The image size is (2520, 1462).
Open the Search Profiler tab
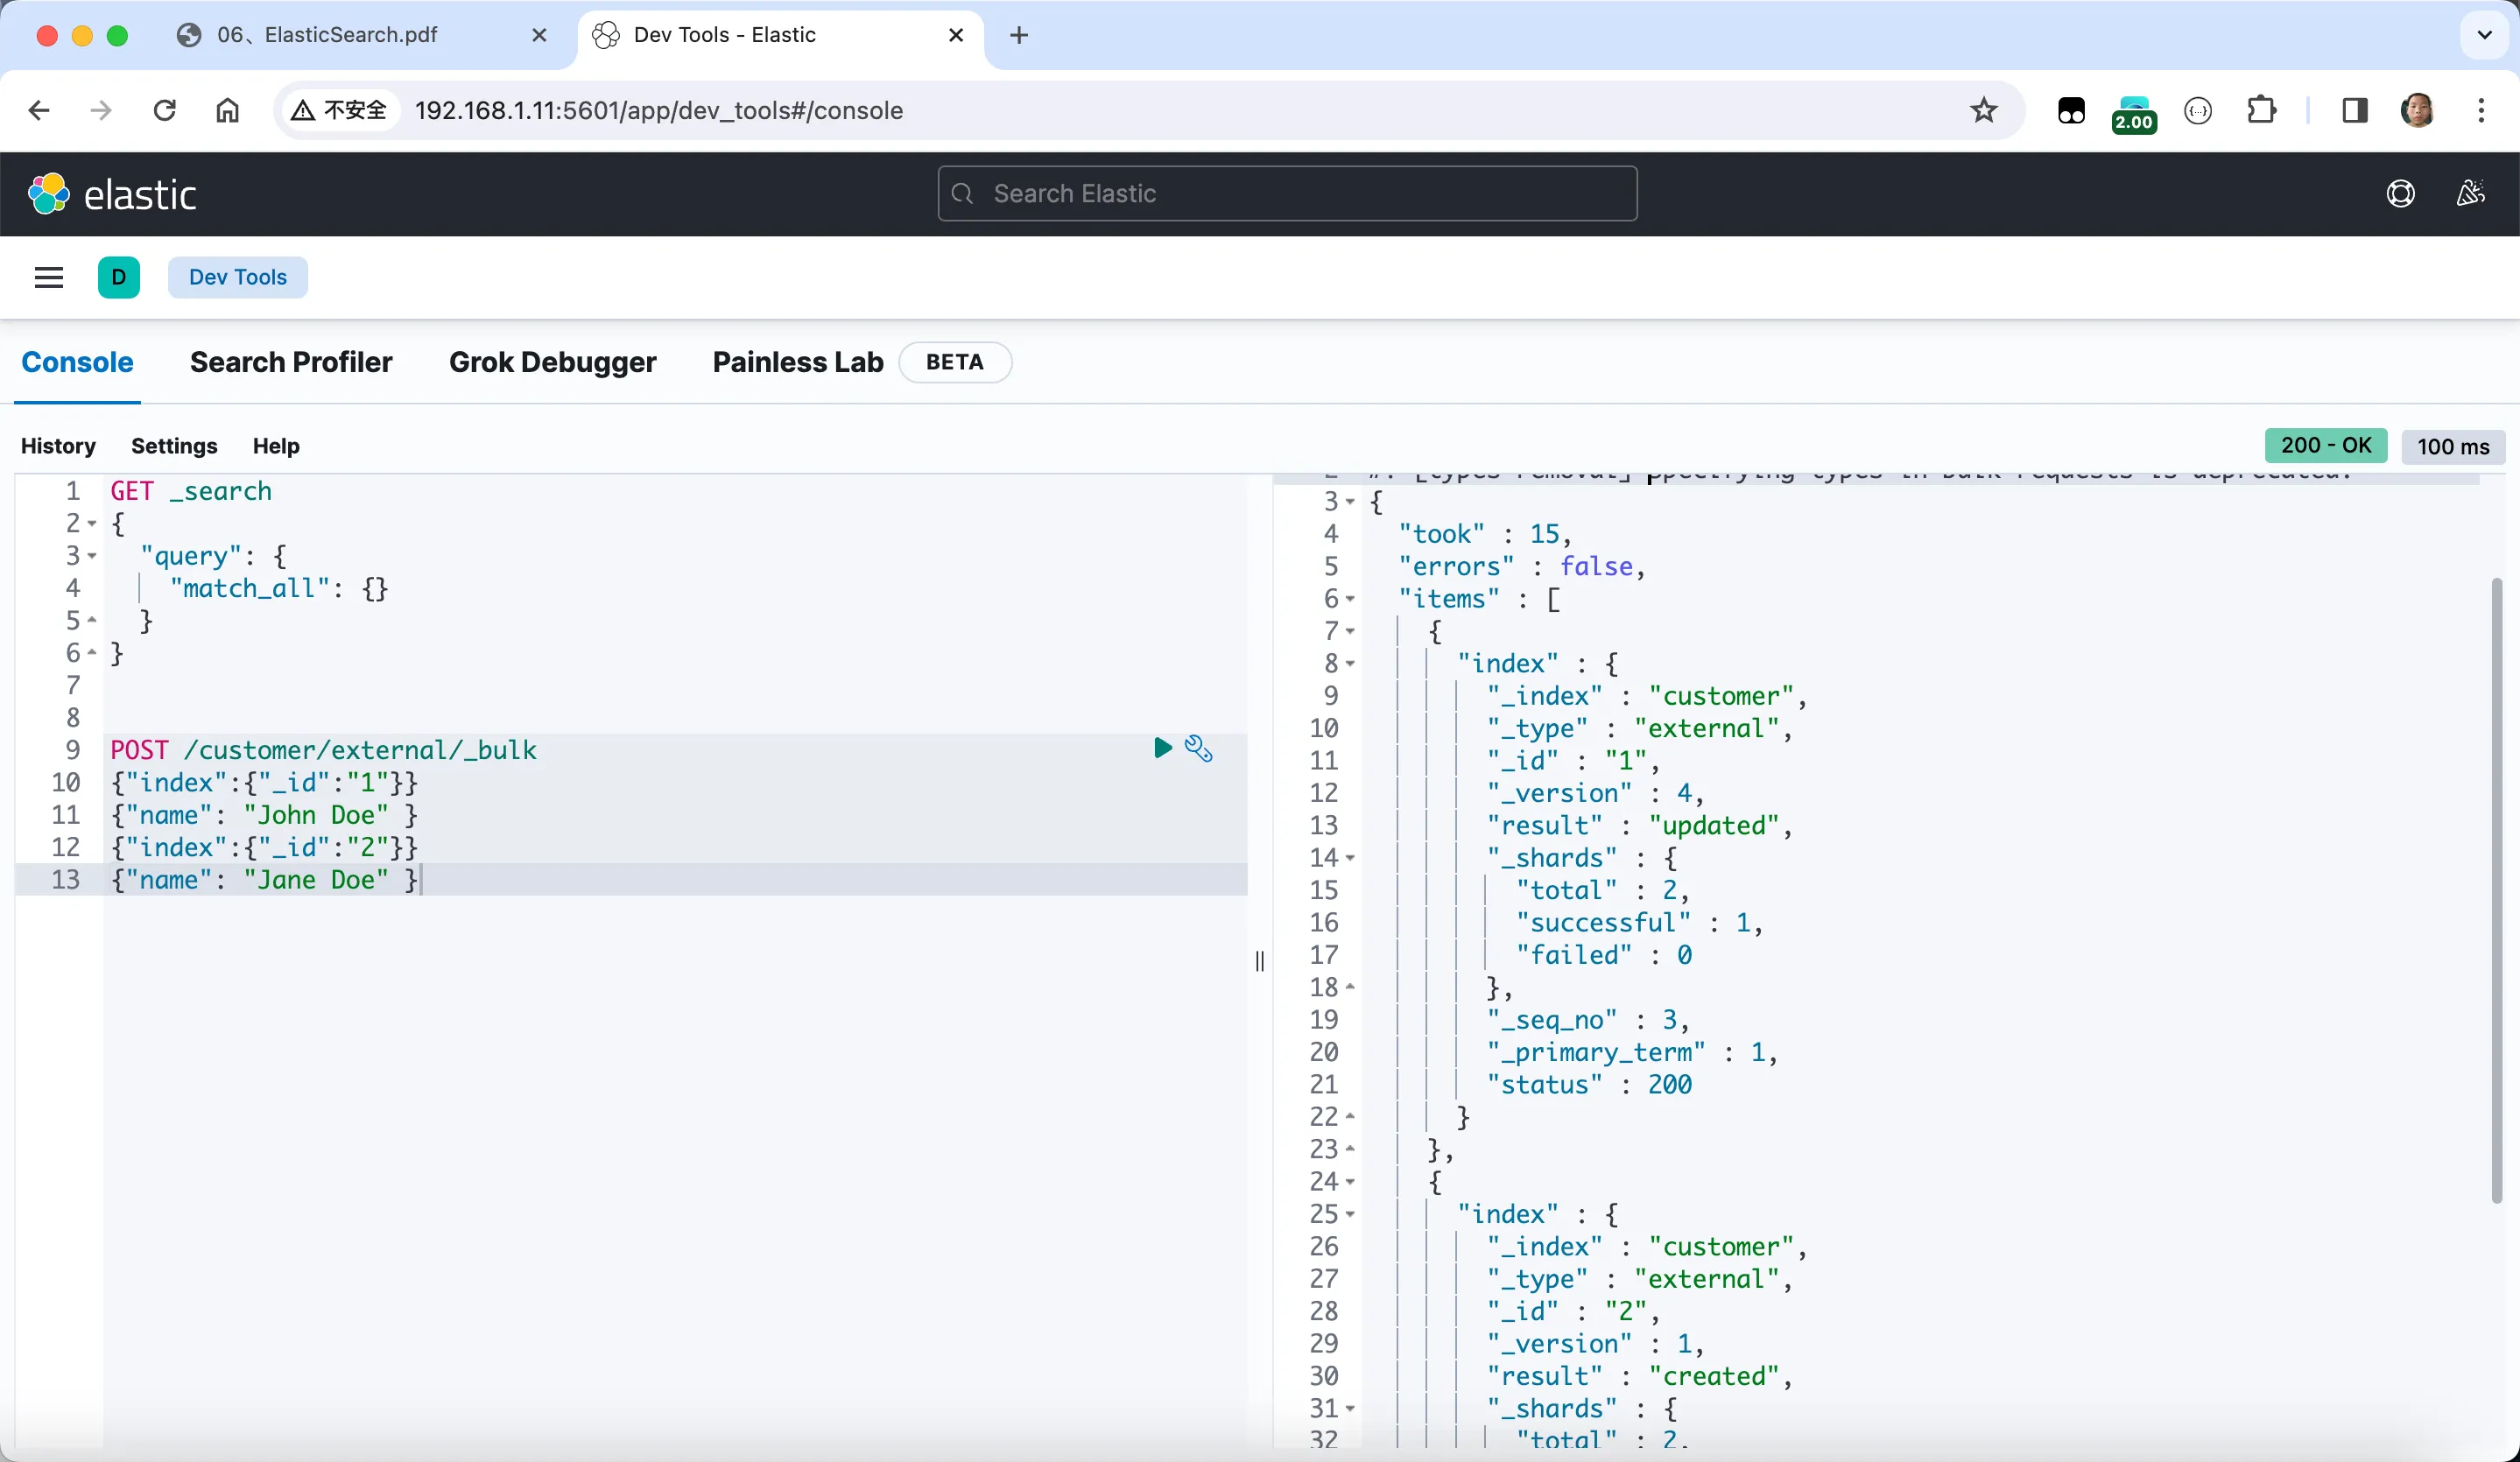click(x=291, y=362)
